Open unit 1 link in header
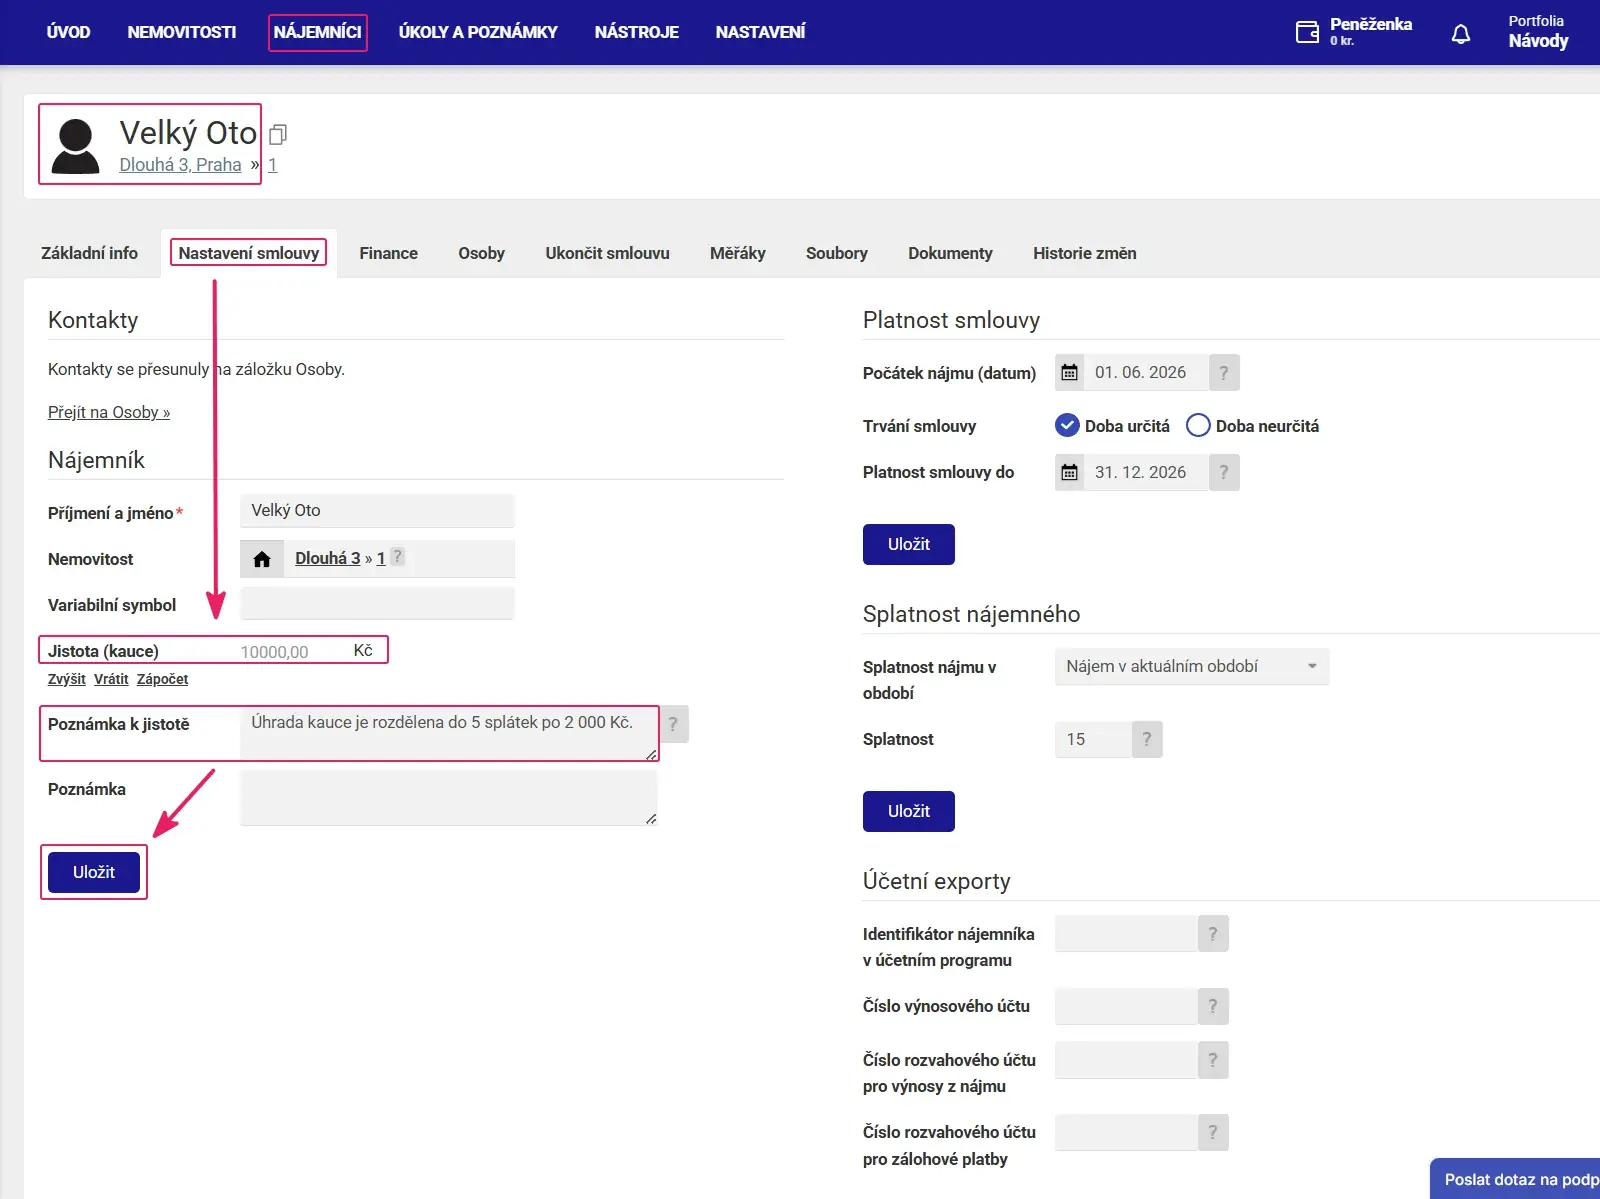The height and width of the screenshot is (1199, 1600). point(272,165)
